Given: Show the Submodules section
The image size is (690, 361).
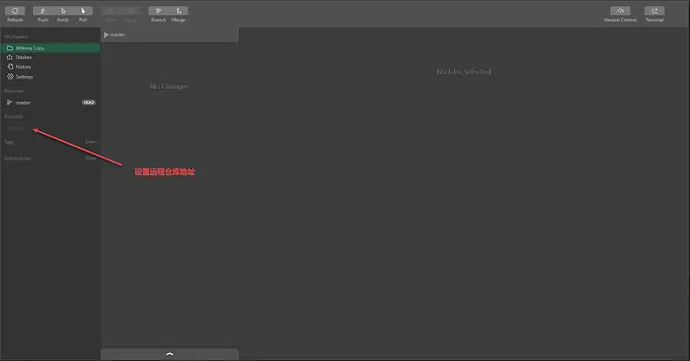Looking at the screenshot, I should 91,158.
